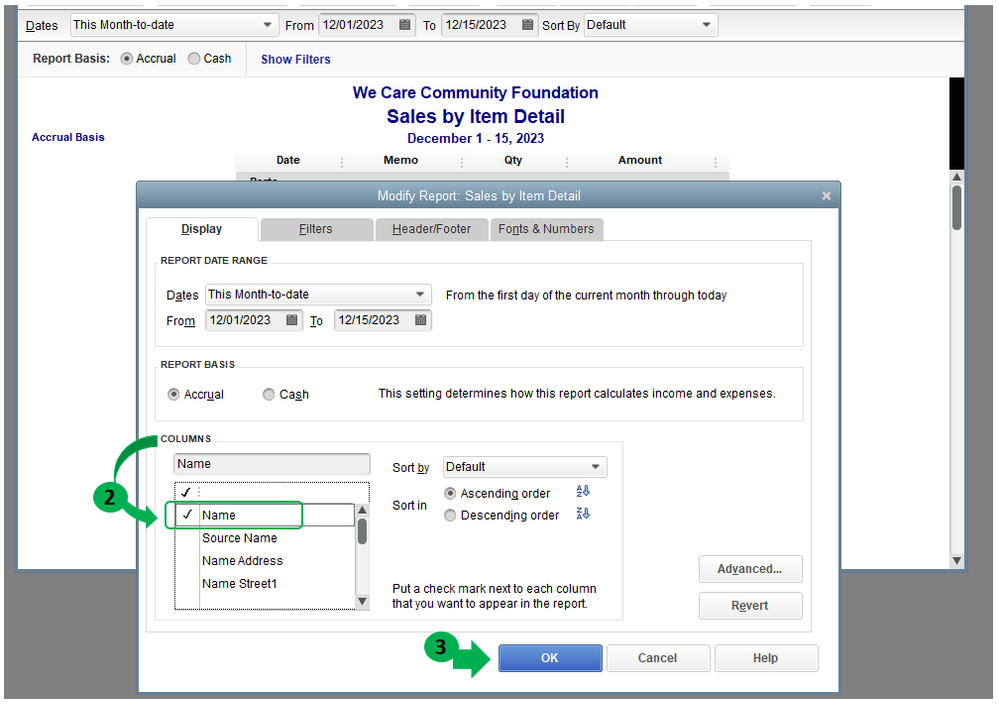
Task: Click We Care Community Foundation heading
Action: 475,92
